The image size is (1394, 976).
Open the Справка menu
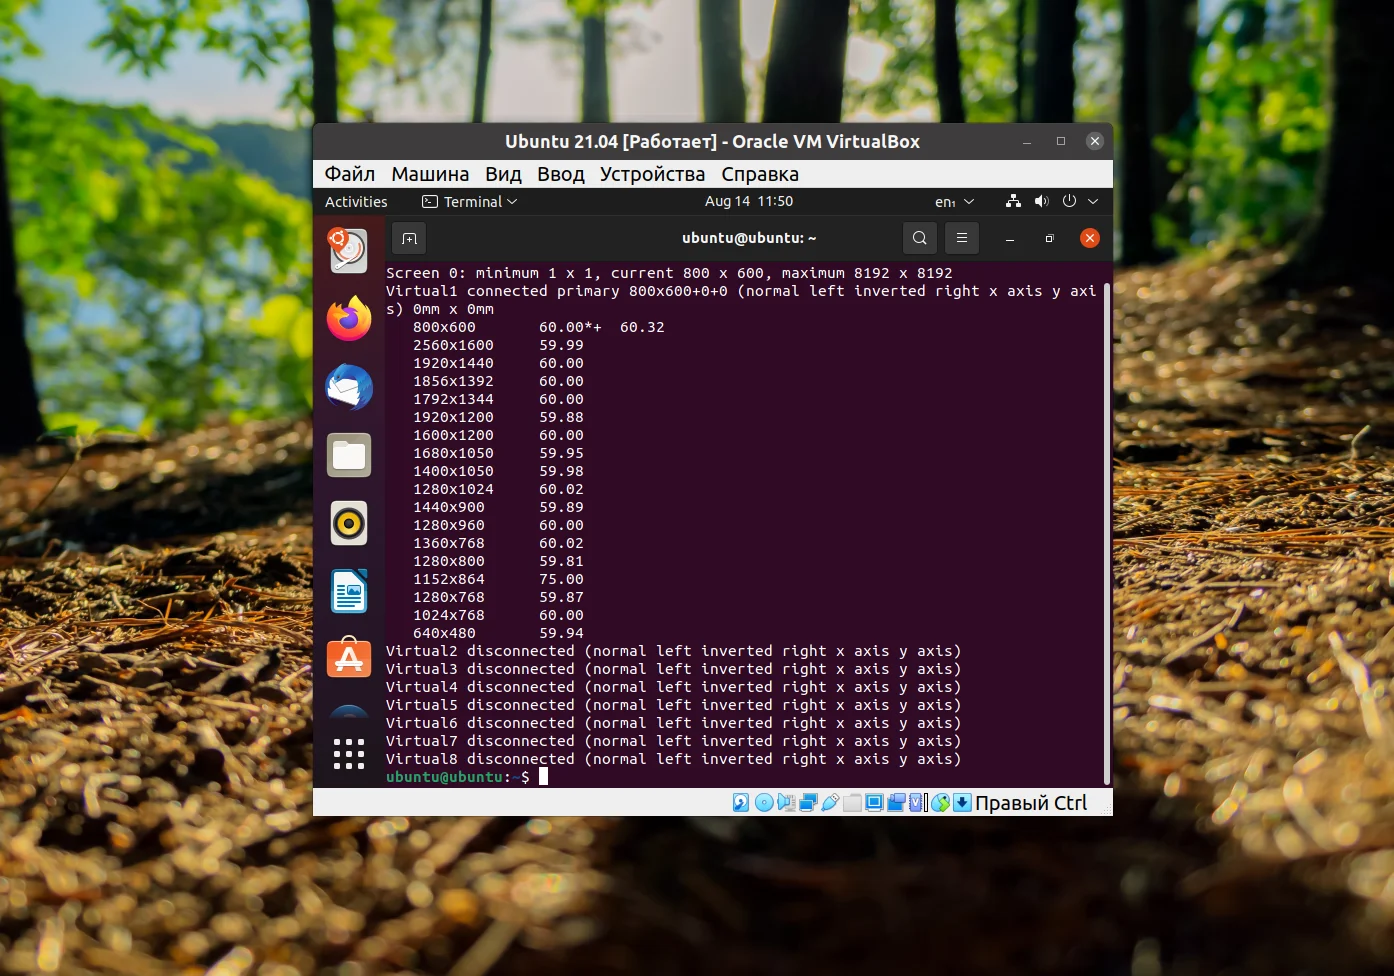pos(760,174)
